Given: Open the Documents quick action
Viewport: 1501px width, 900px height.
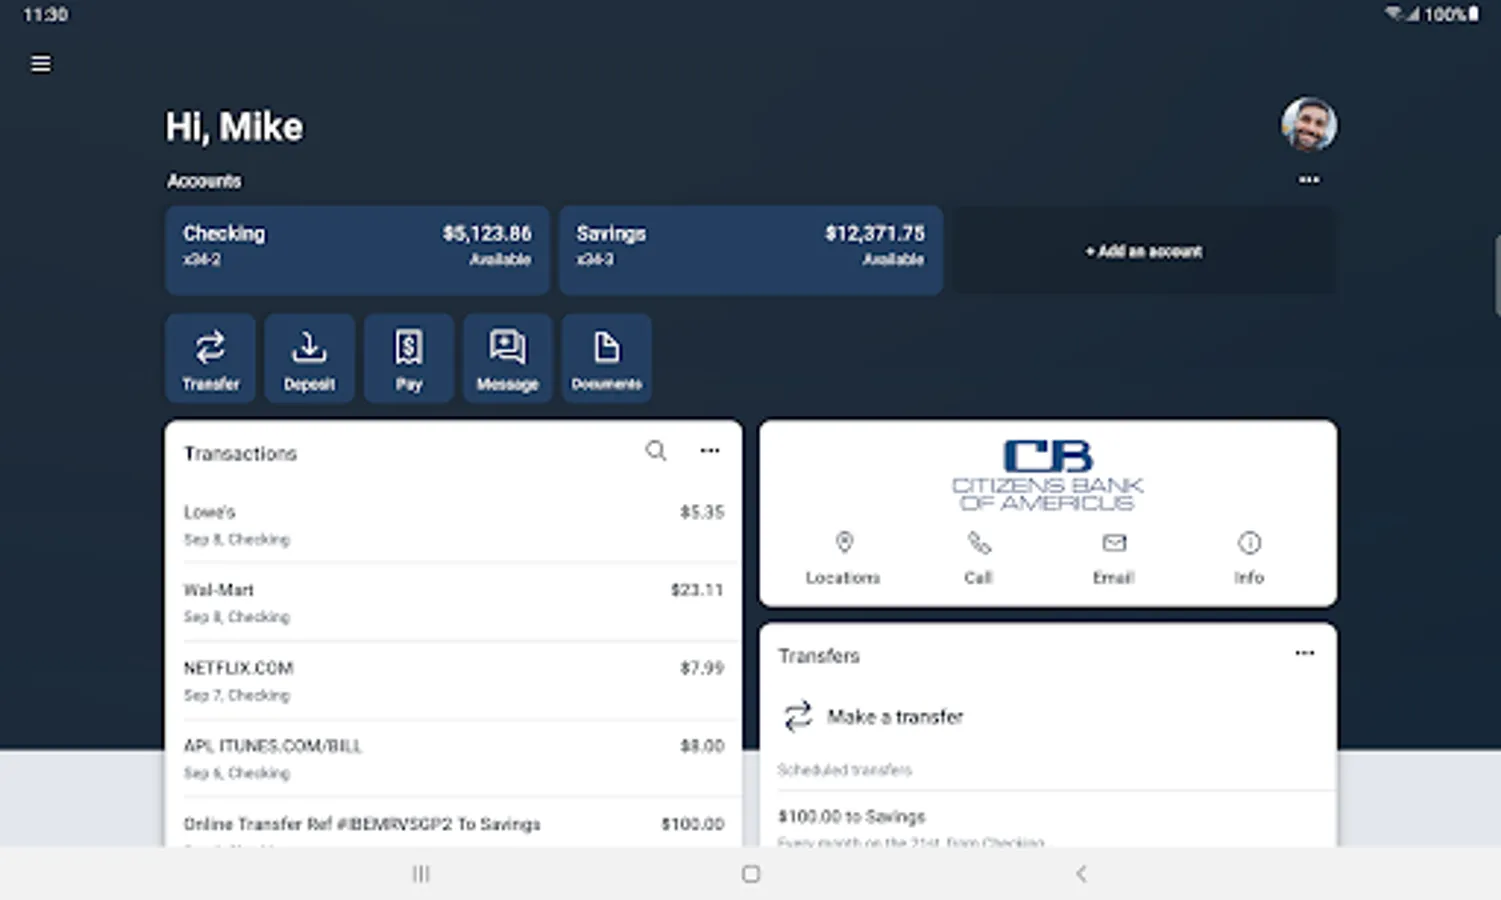Looking at the screenshot, I should (x=606, y=358).
